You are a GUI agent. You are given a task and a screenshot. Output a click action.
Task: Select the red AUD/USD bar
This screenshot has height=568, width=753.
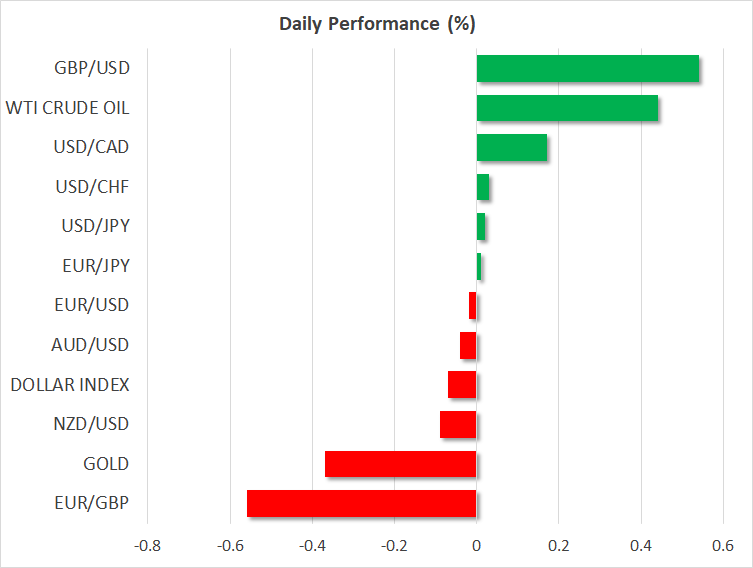[468, 345]
